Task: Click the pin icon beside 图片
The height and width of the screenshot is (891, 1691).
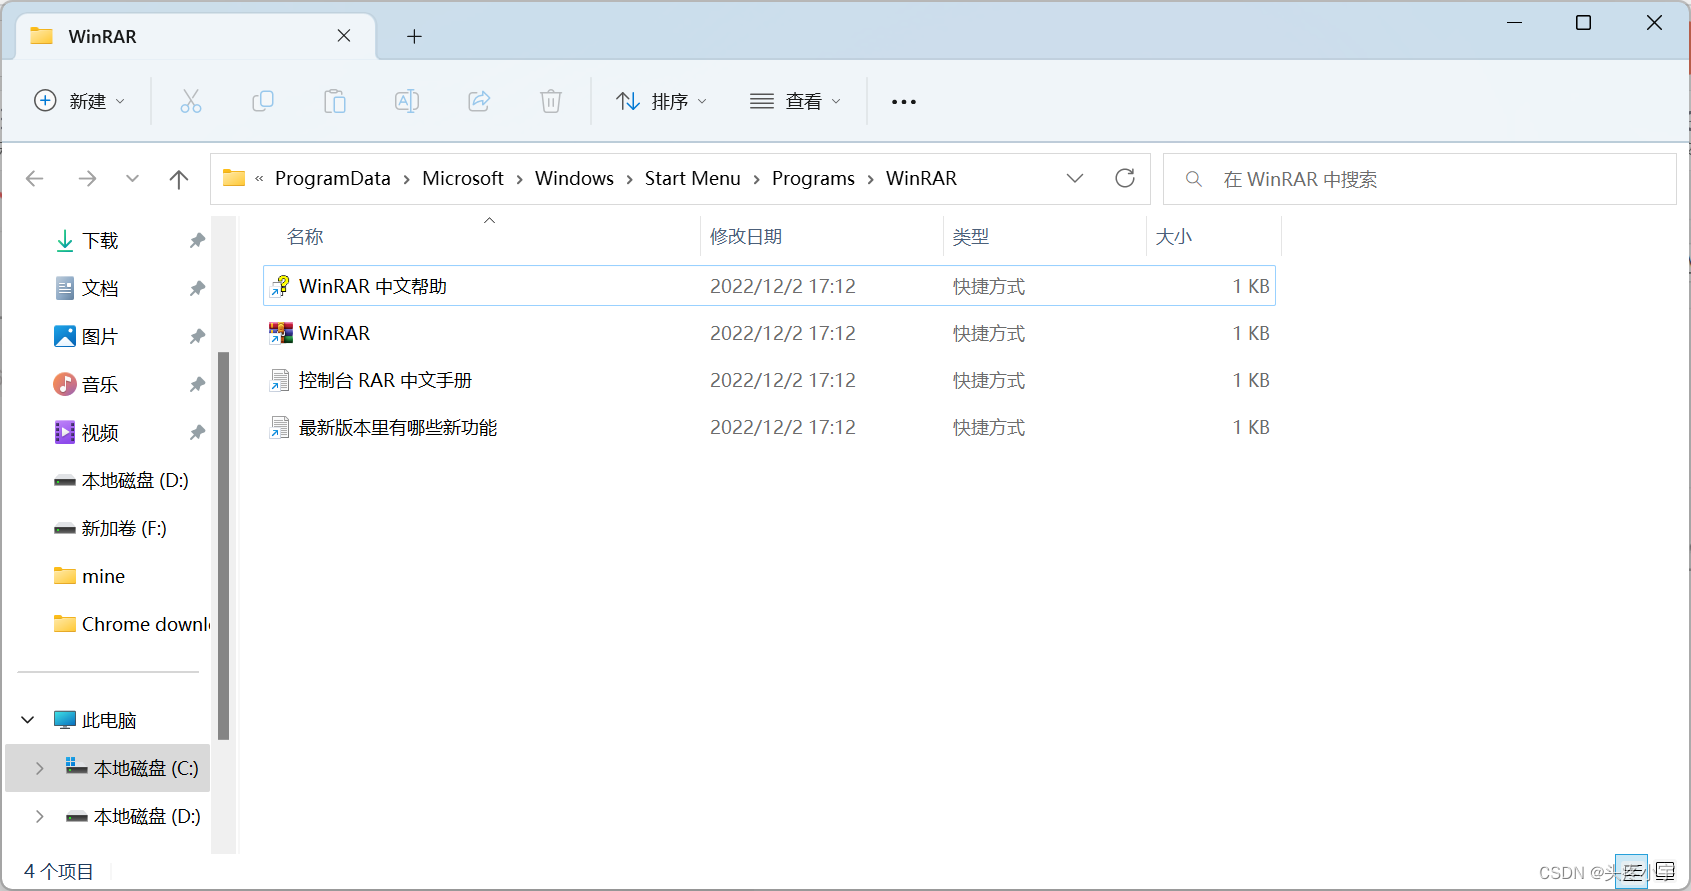Action: pos(197,336)
